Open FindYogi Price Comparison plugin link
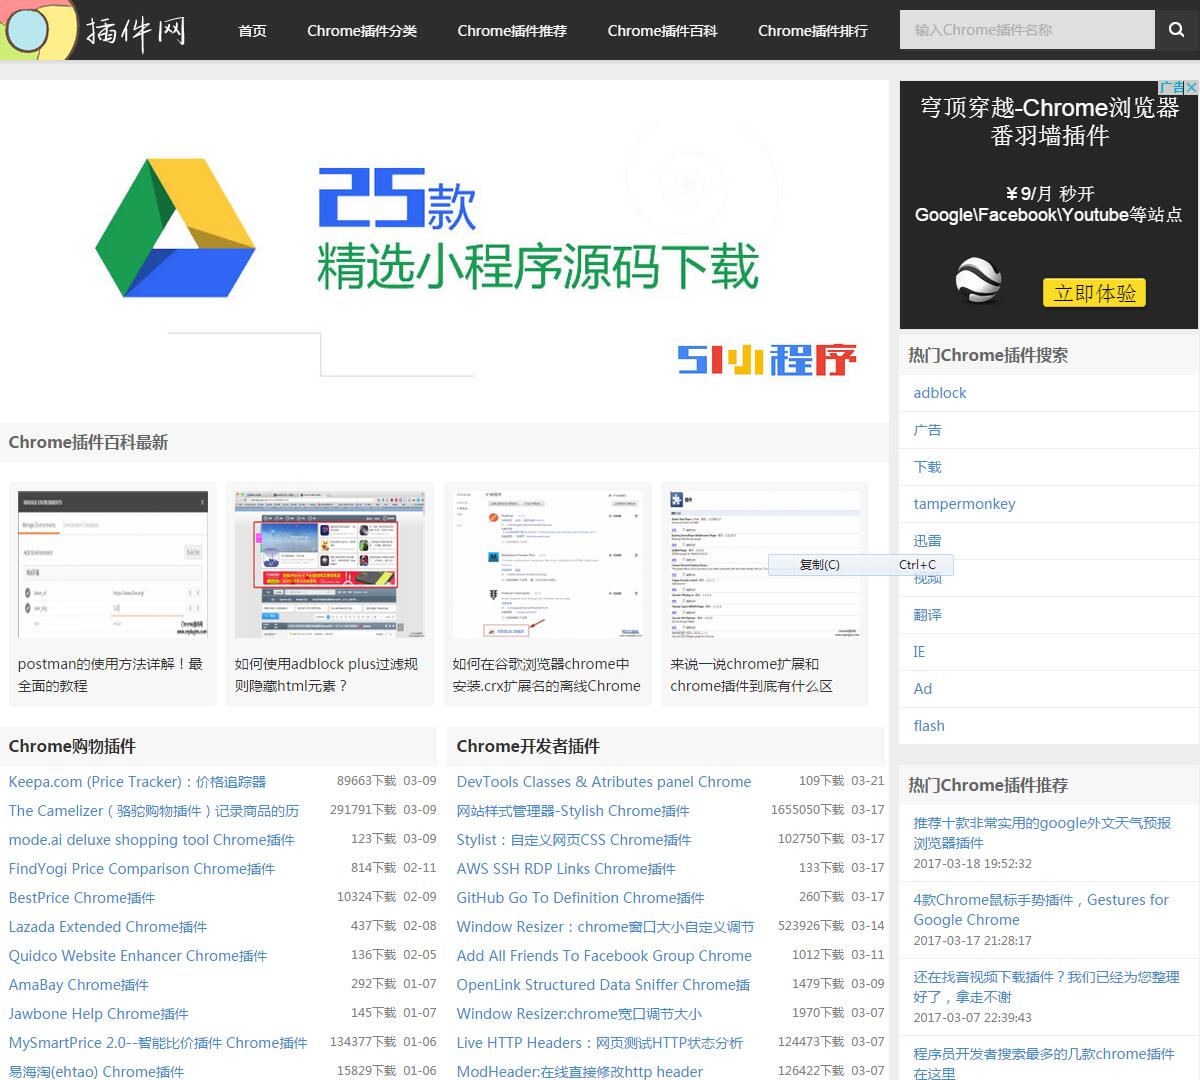Viewport: 1200px width, 1080px height. [x=141, y=869]
